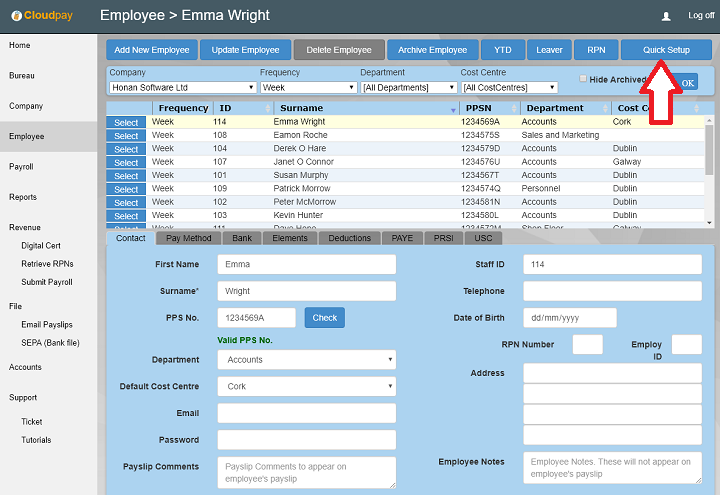Click Log off link
This screenshot has width=720, height=495.
(x=701, y=16)
